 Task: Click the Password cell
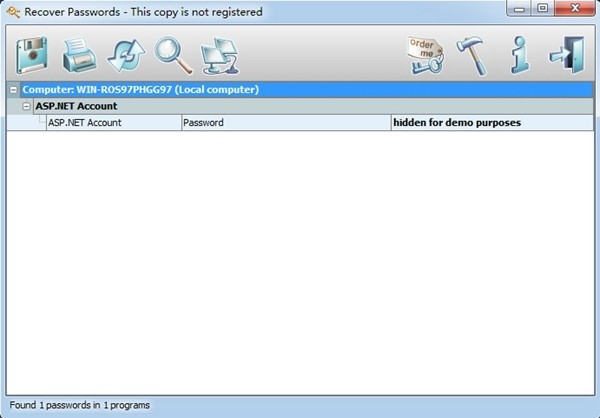(x=286, y=123)
